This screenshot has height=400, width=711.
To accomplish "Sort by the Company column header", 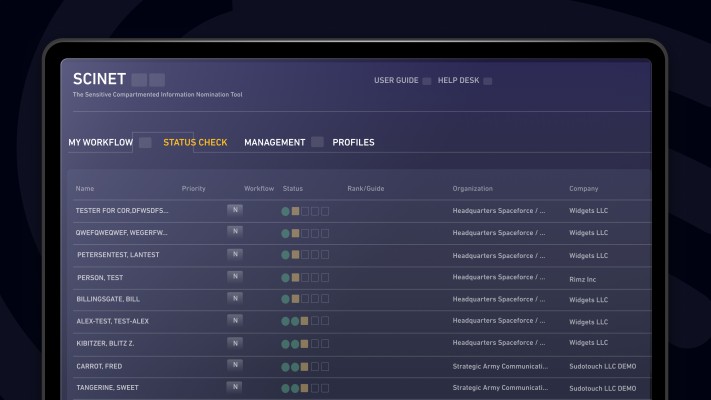I will [x=584, y=189].
